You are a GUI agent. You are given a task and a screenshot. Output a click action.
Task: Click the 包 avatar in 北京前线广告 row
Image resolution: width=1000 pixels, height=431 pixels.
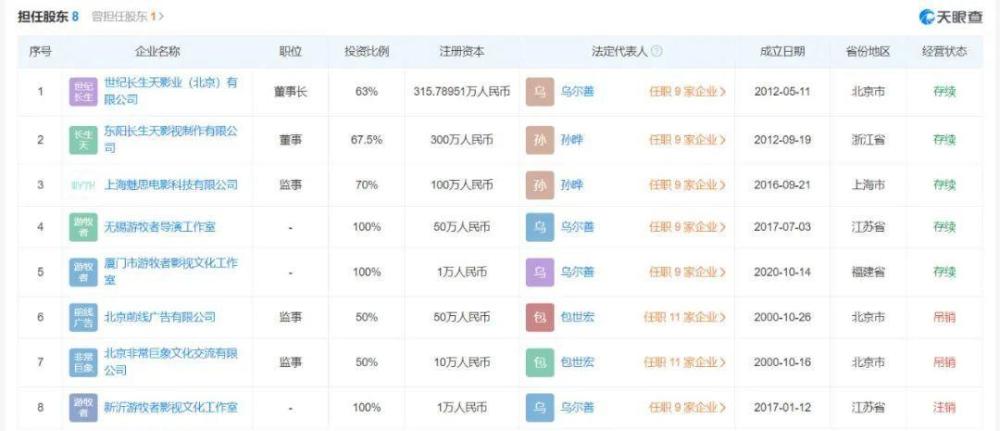click(540, 317)
